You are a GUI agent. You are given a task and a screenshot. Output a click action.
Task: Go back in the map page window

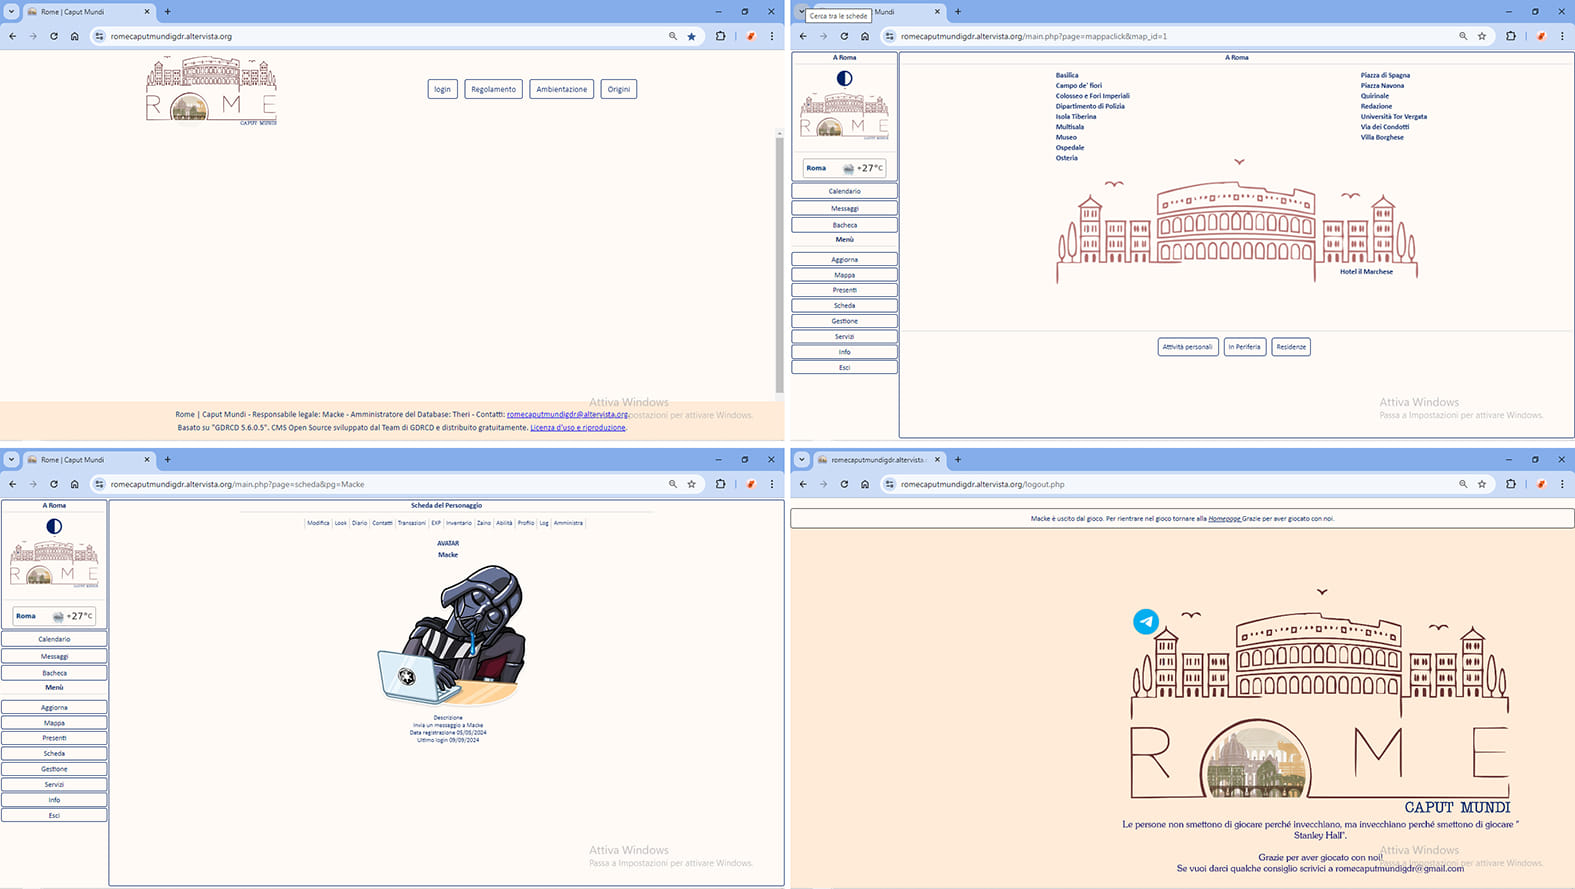[x=803, y=36]
